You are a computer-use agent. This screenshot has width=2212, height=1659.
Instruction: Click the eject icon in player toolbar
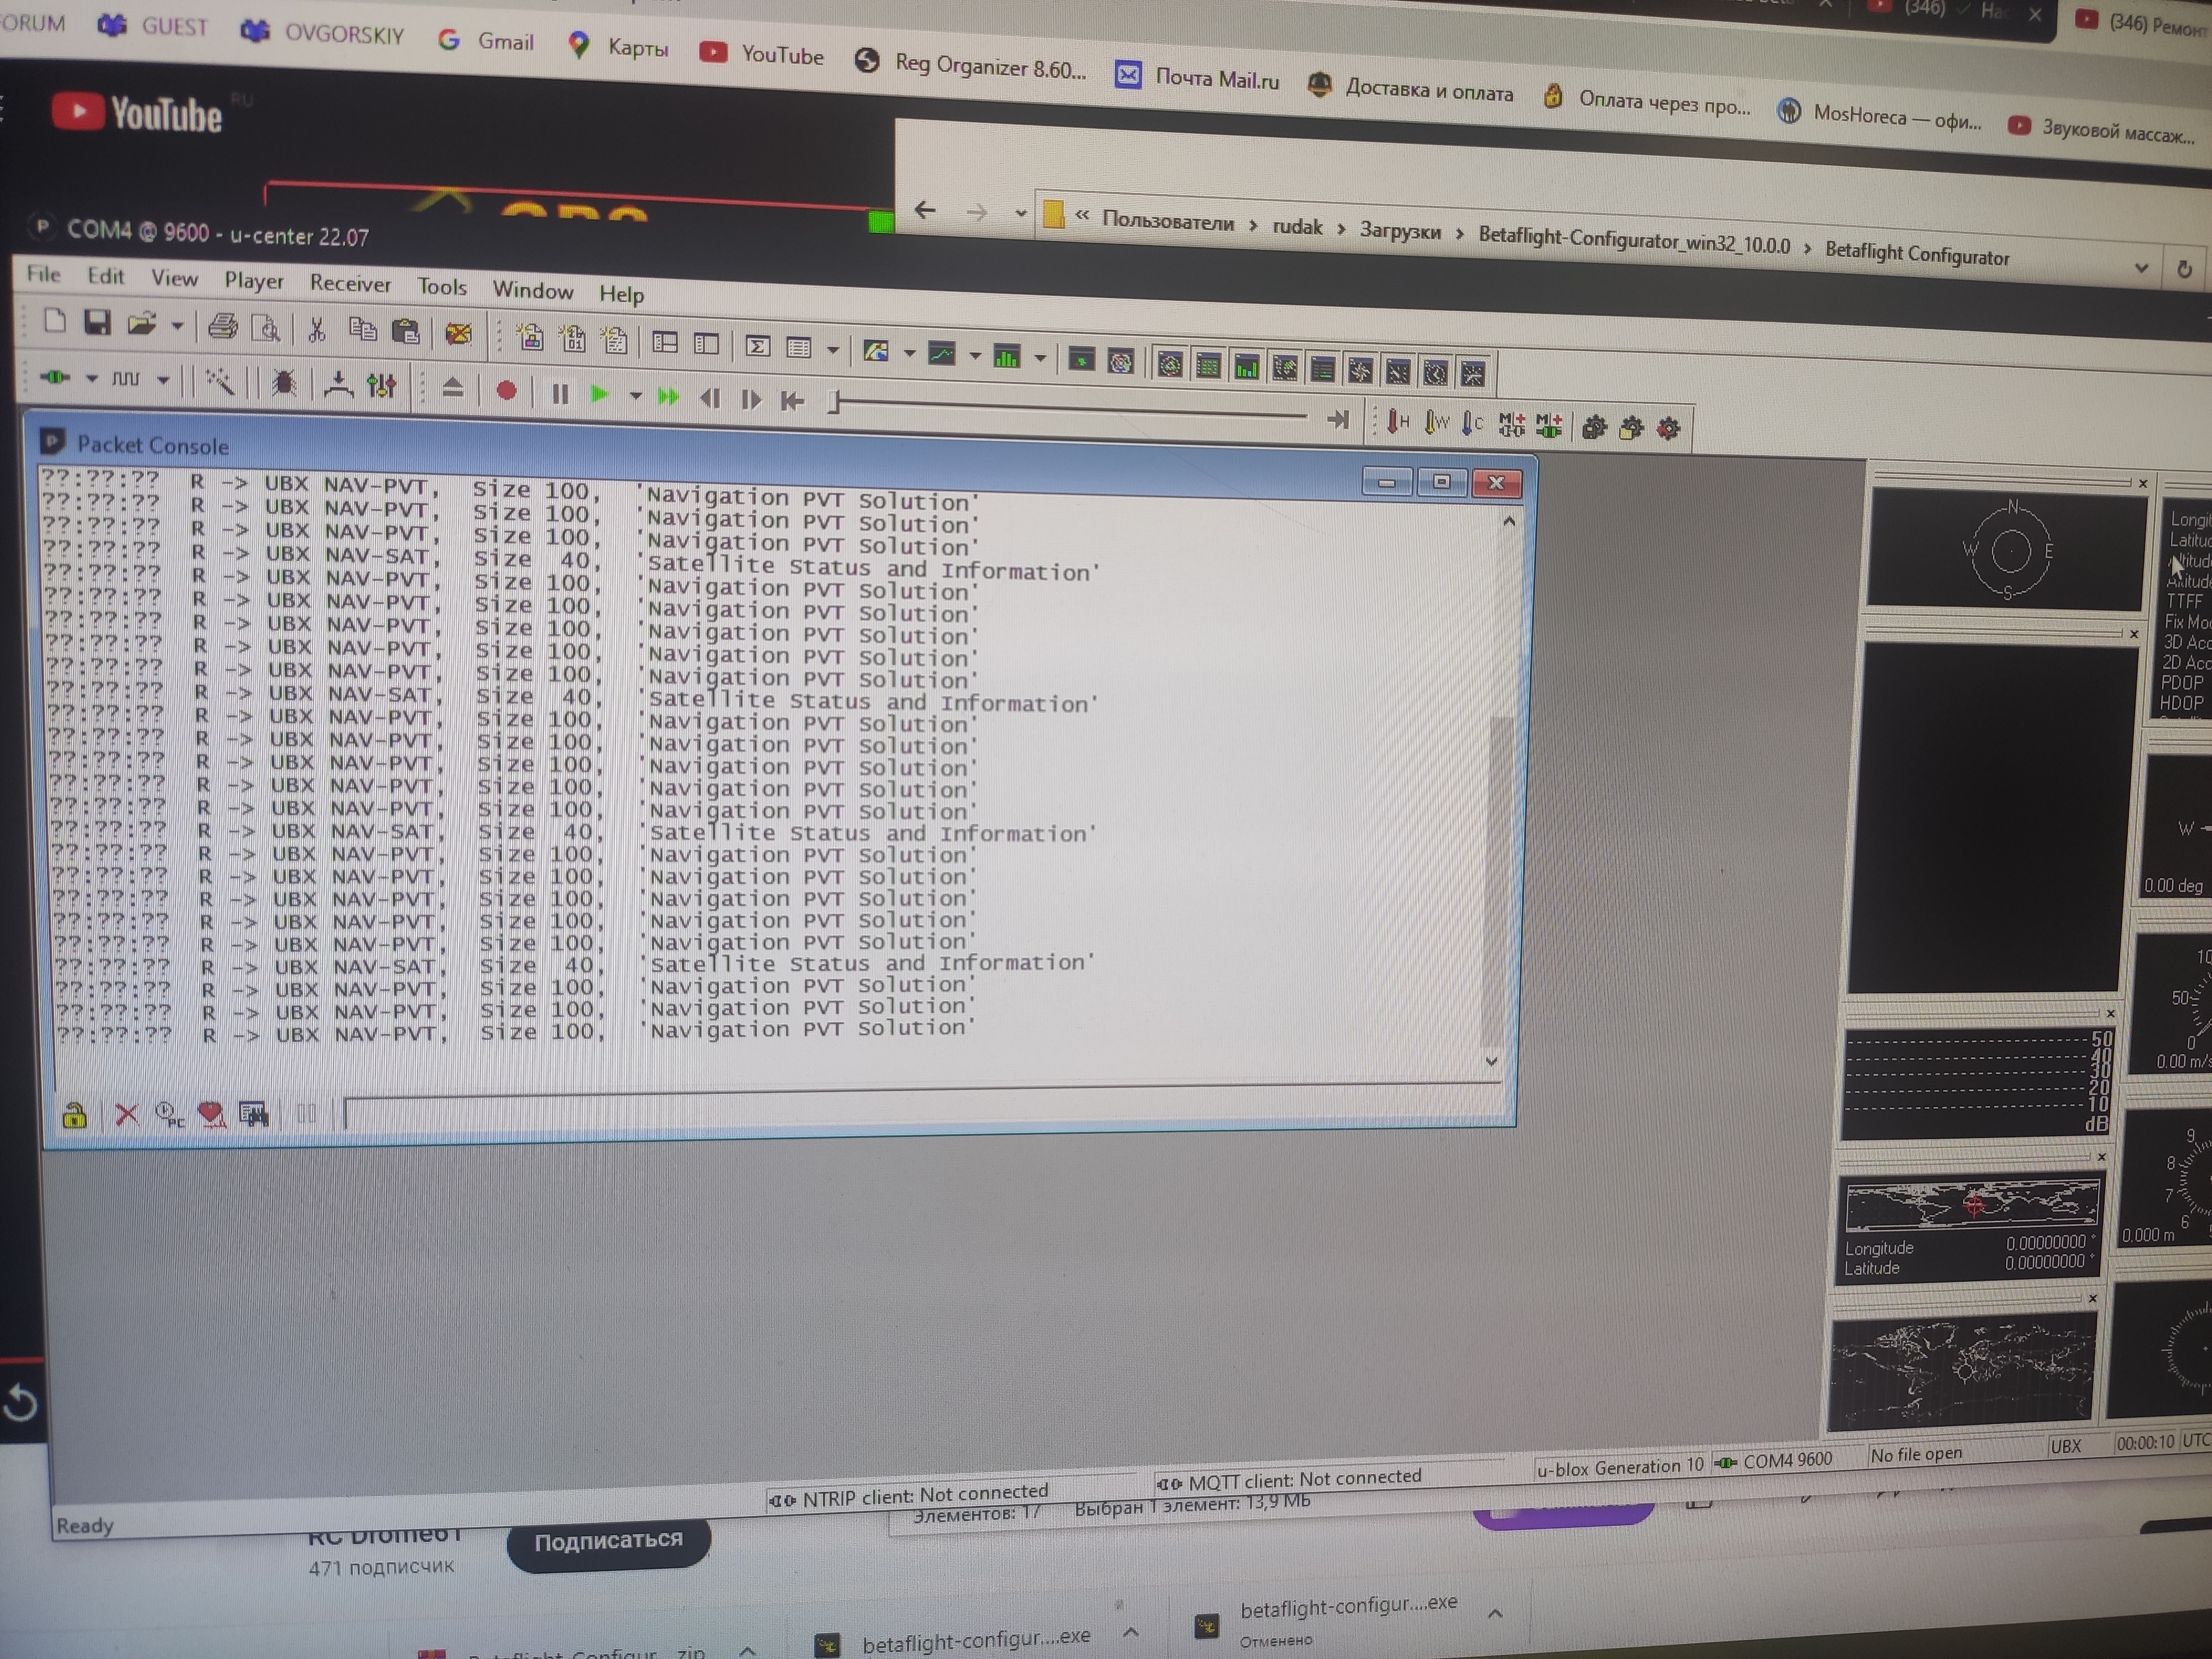[x=452, y=388]
